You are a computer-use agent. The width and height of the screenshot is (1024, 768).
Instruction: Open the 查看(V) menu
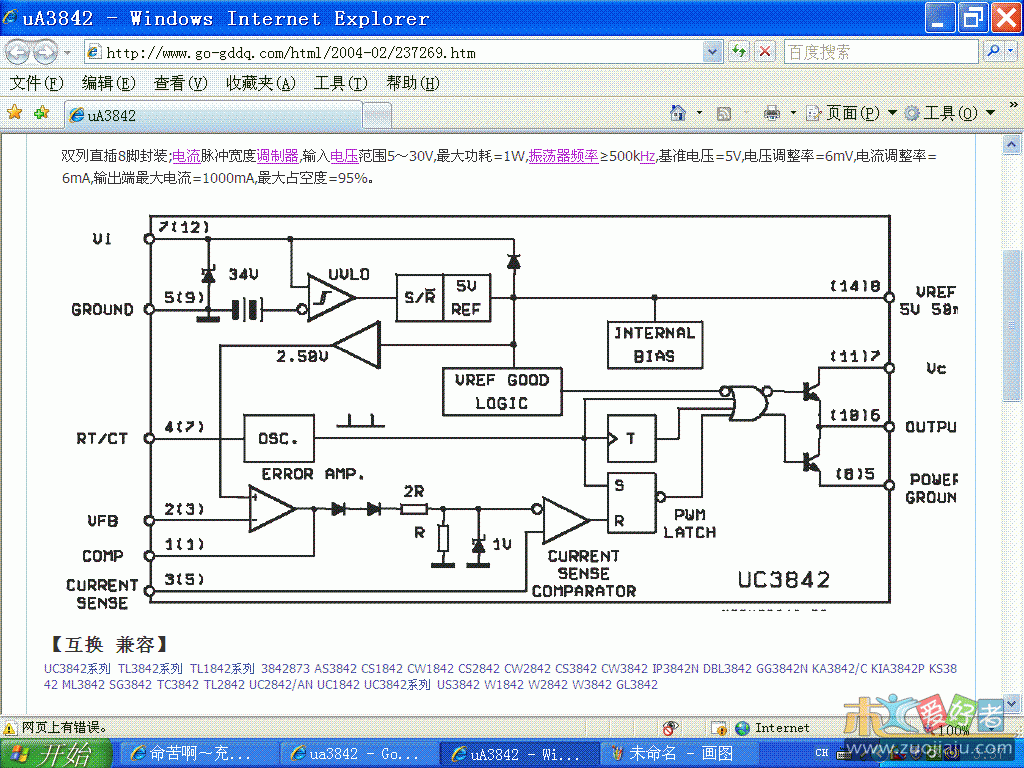(x=180, y=84)
